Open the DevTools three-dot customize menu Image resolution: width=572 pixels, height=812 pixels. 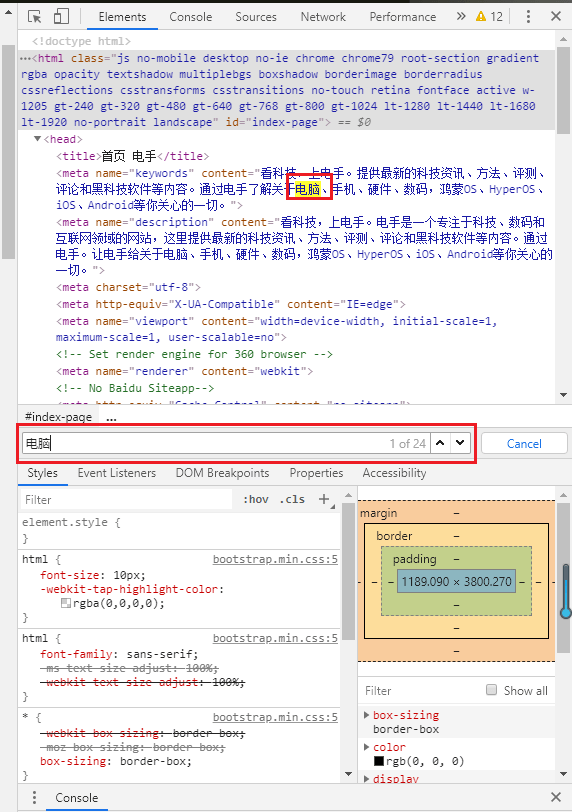tap(528, 17)
